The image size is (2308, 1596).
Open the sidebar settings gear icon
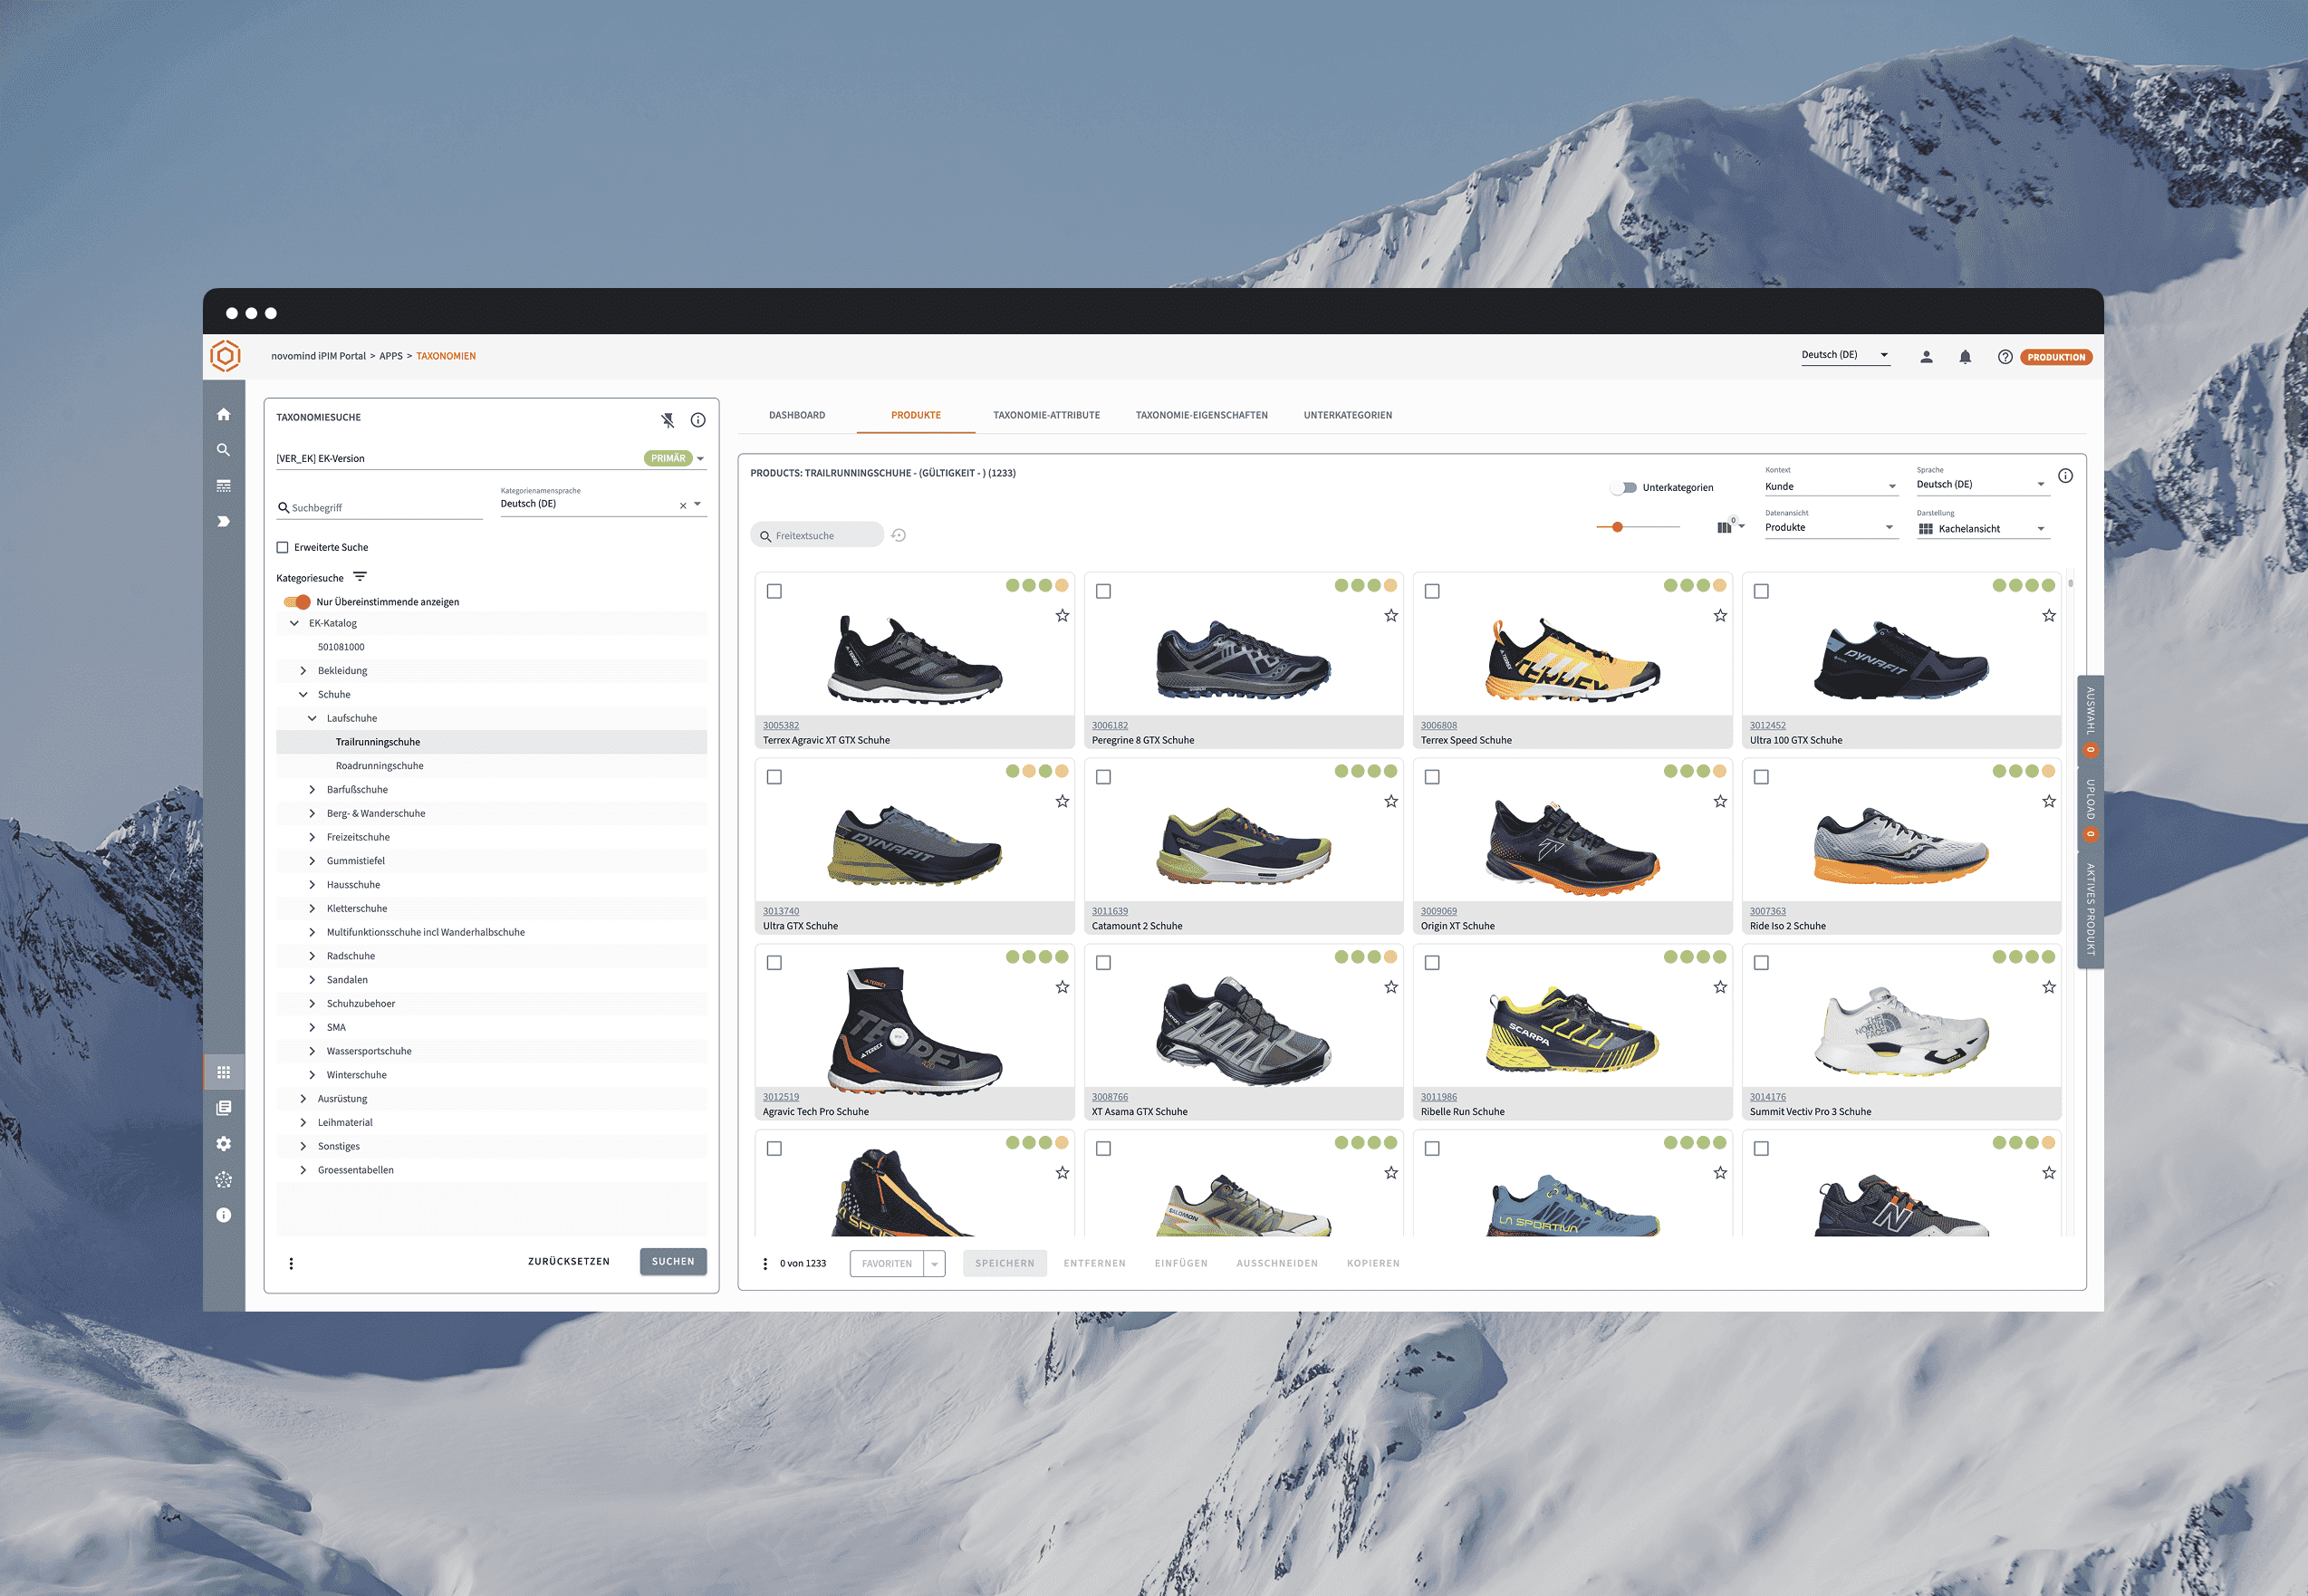(x=223, y=1144)
